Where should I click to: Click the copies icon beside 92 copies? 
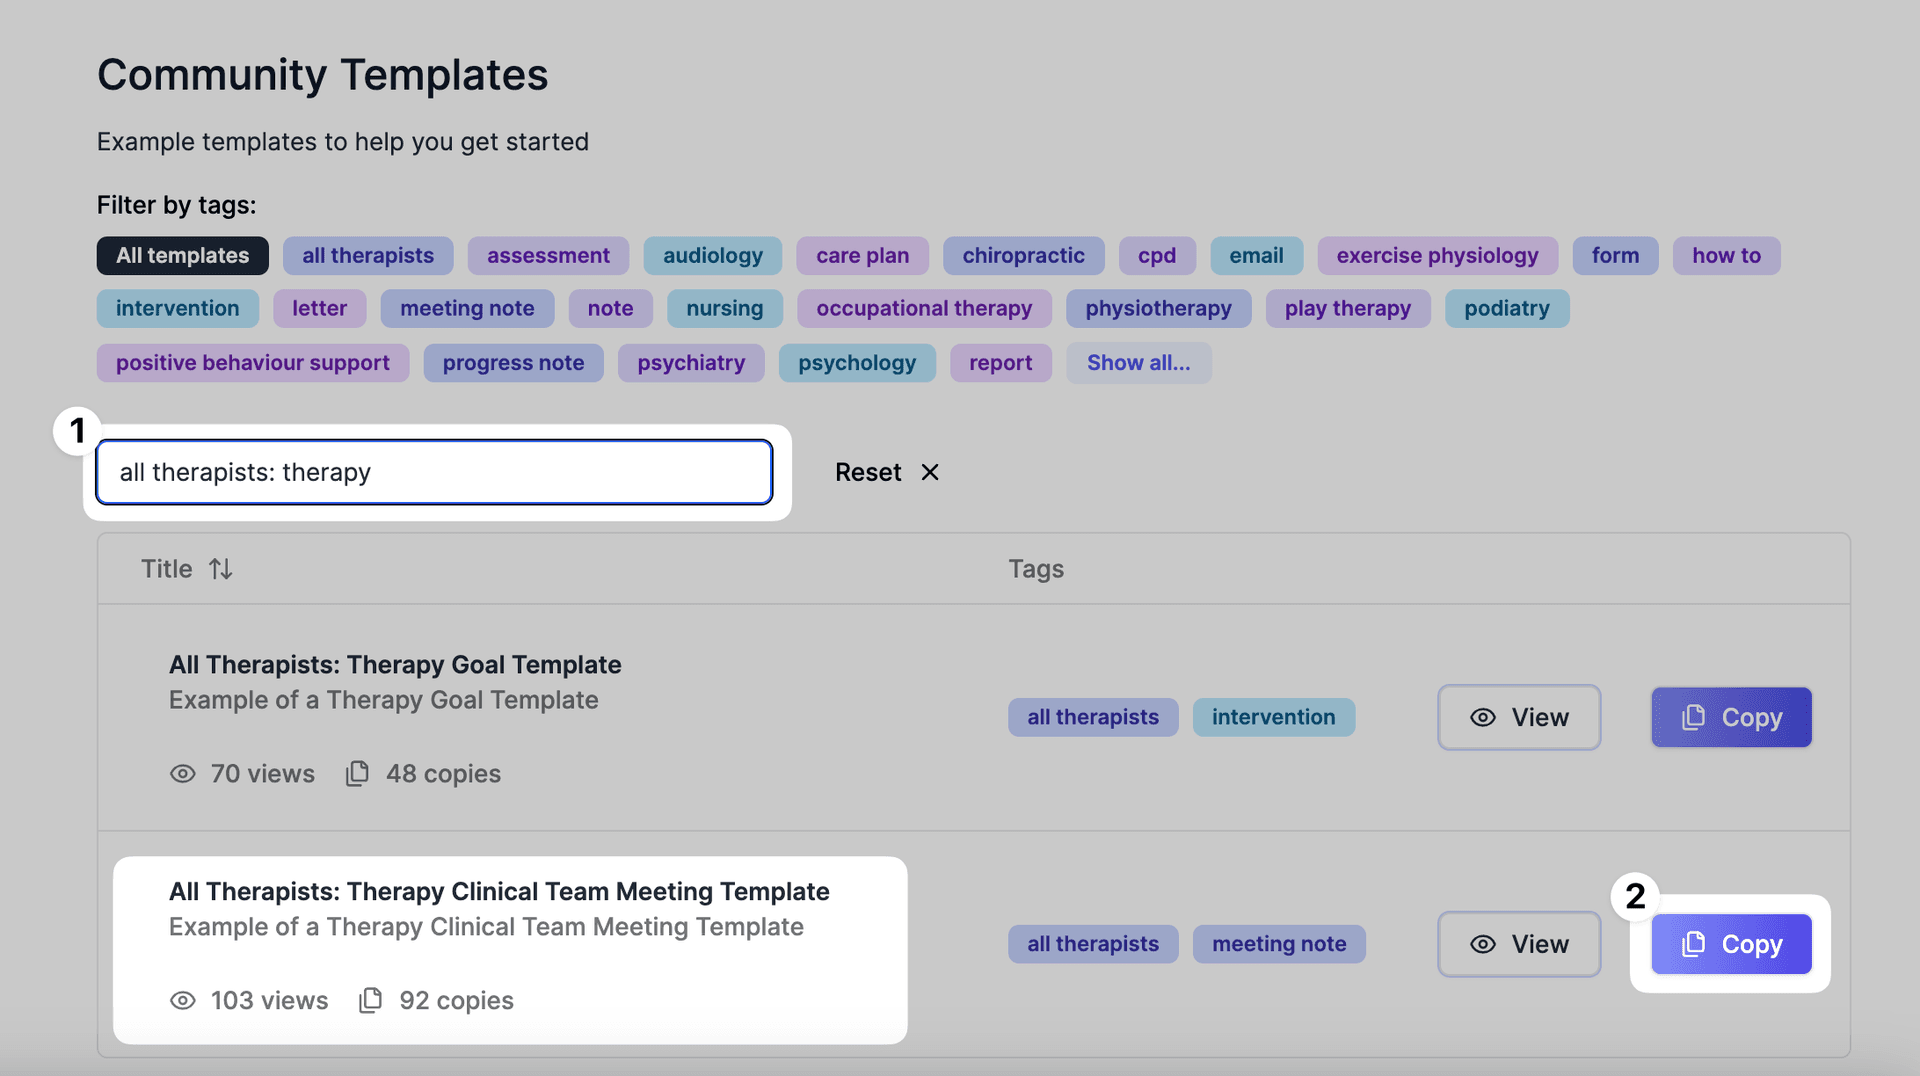(x=370, y=1000)
